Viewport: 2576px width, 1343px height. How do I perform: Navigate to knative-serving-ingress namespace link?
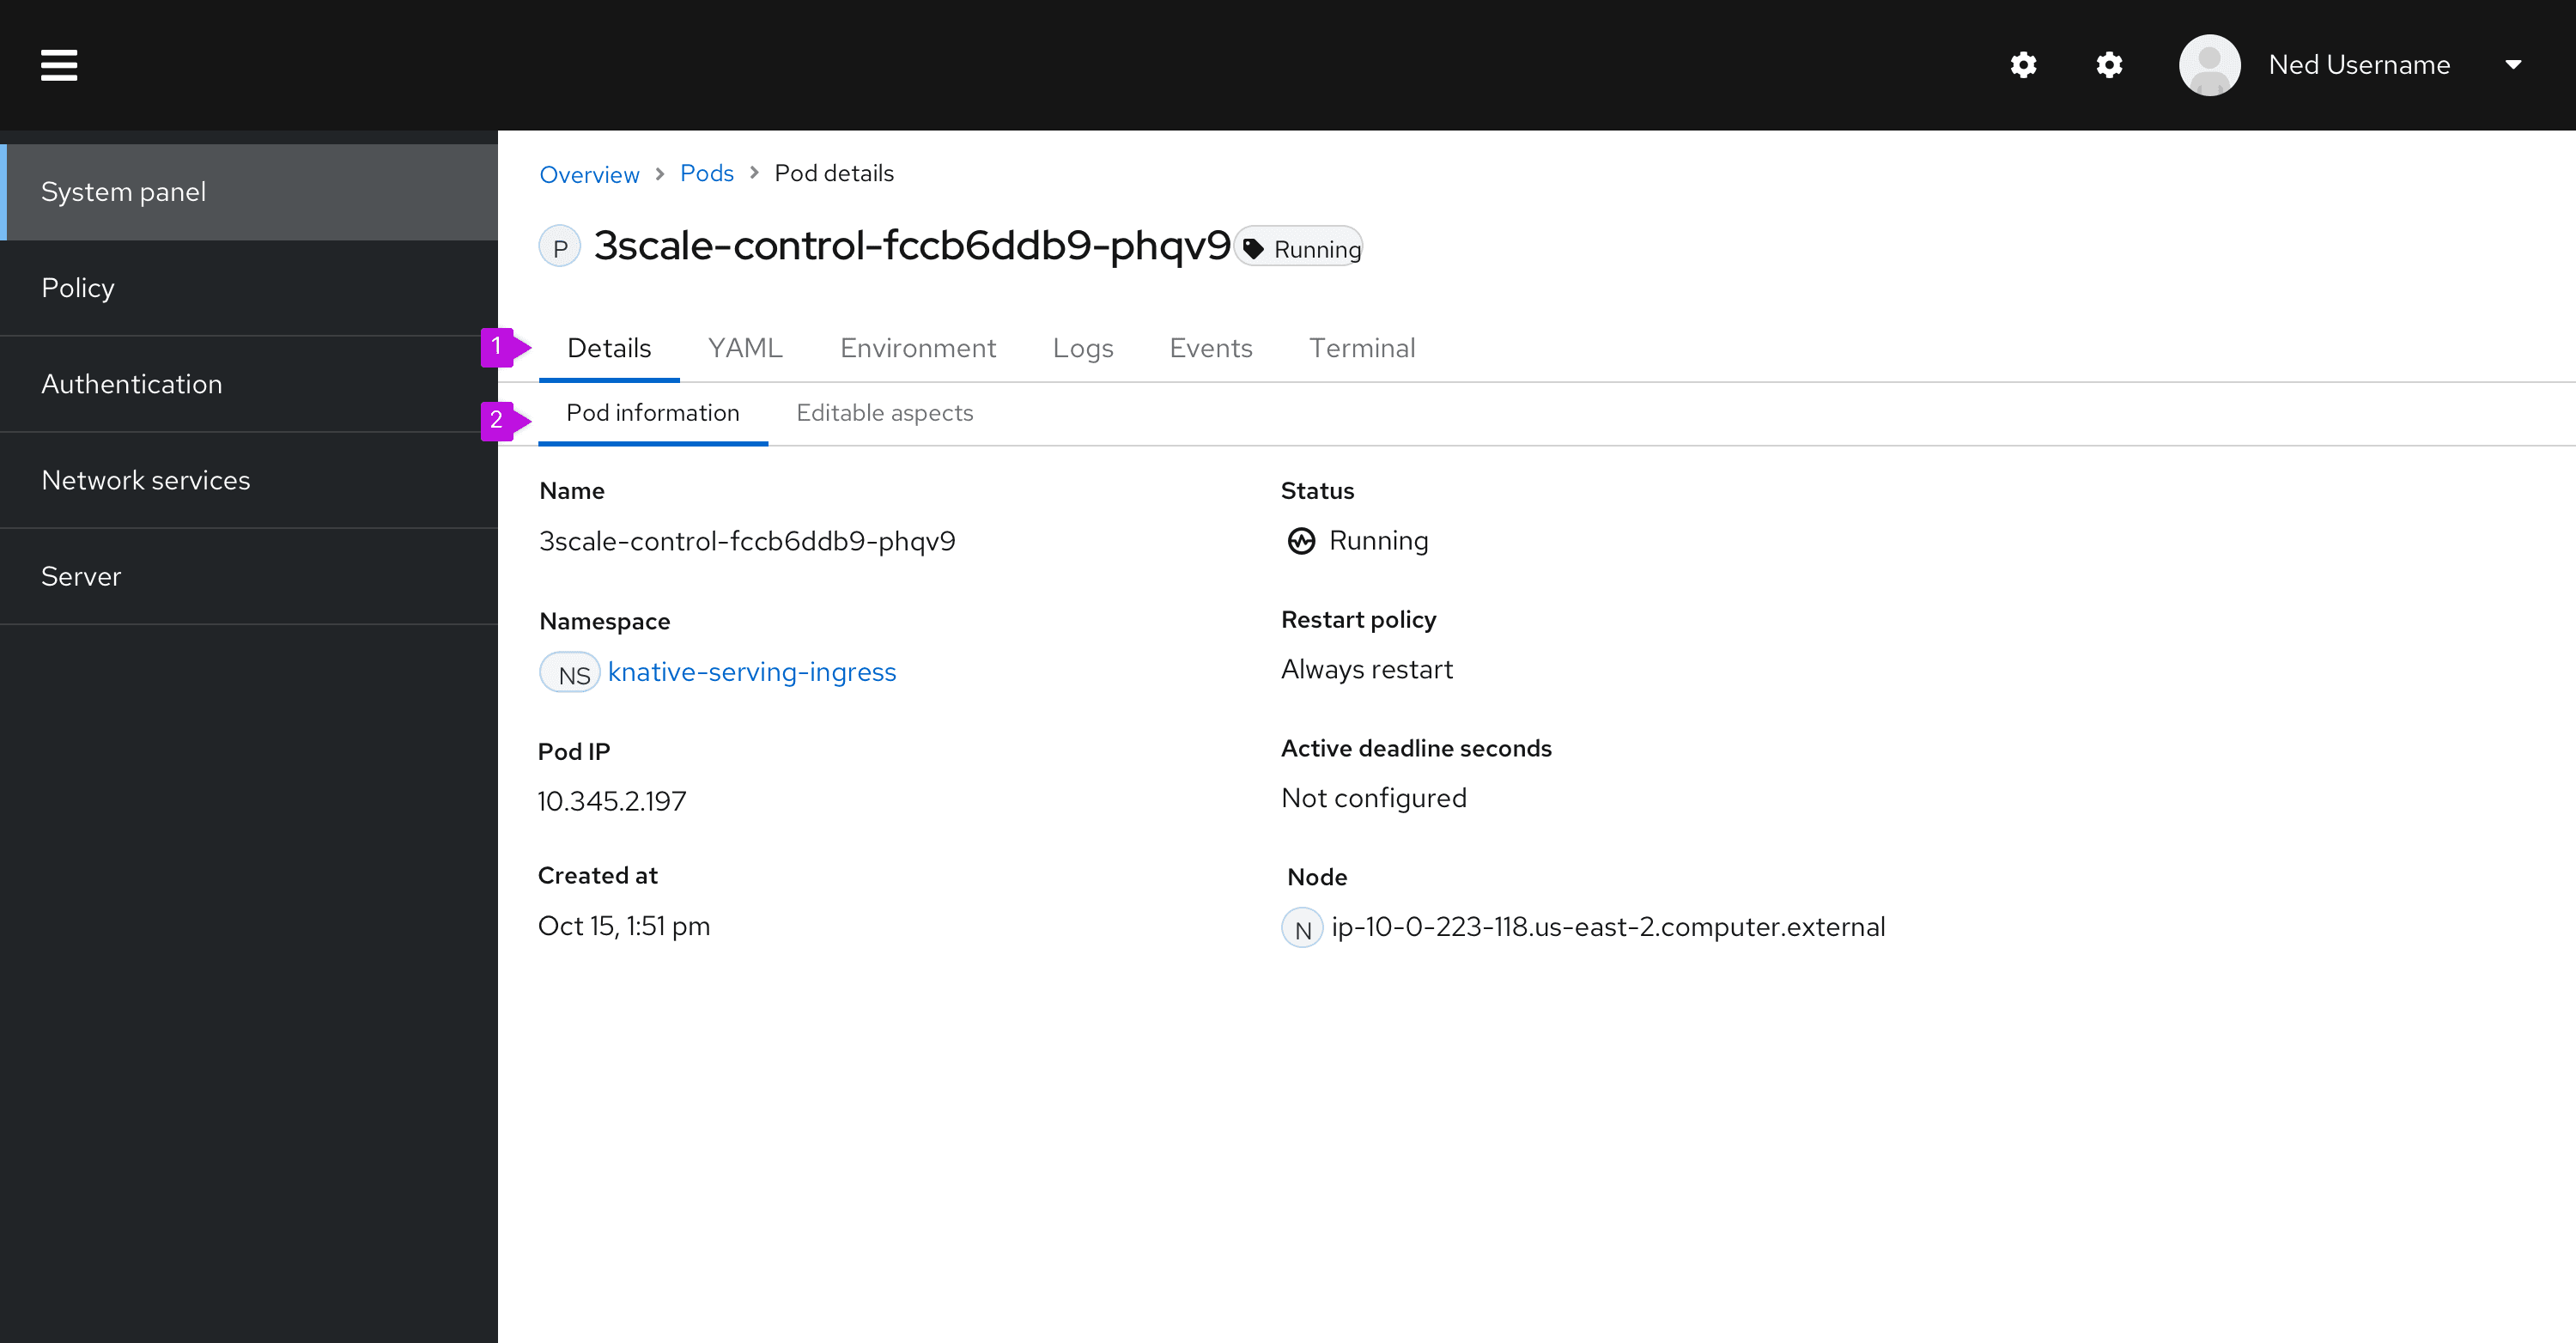[x=751, y=670]
